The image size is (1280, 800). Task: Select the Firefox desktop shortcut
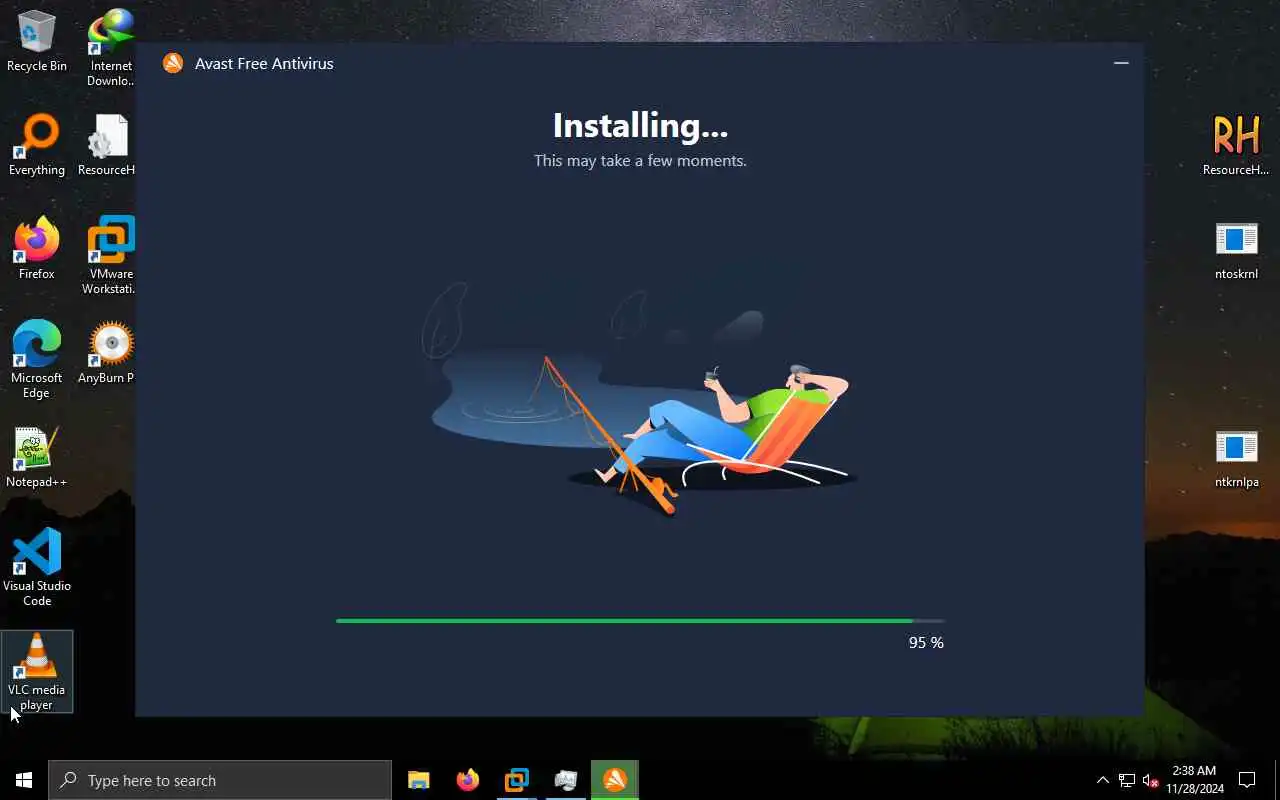click(x=37, y=250)
